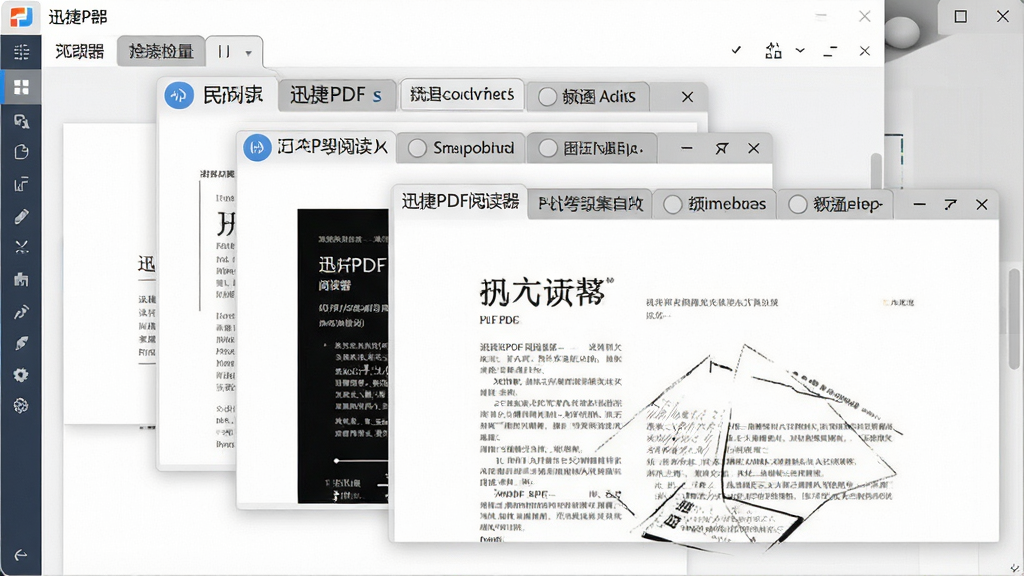
Task: Click the dash icon in main toolbar
Action: coord(830,51)
